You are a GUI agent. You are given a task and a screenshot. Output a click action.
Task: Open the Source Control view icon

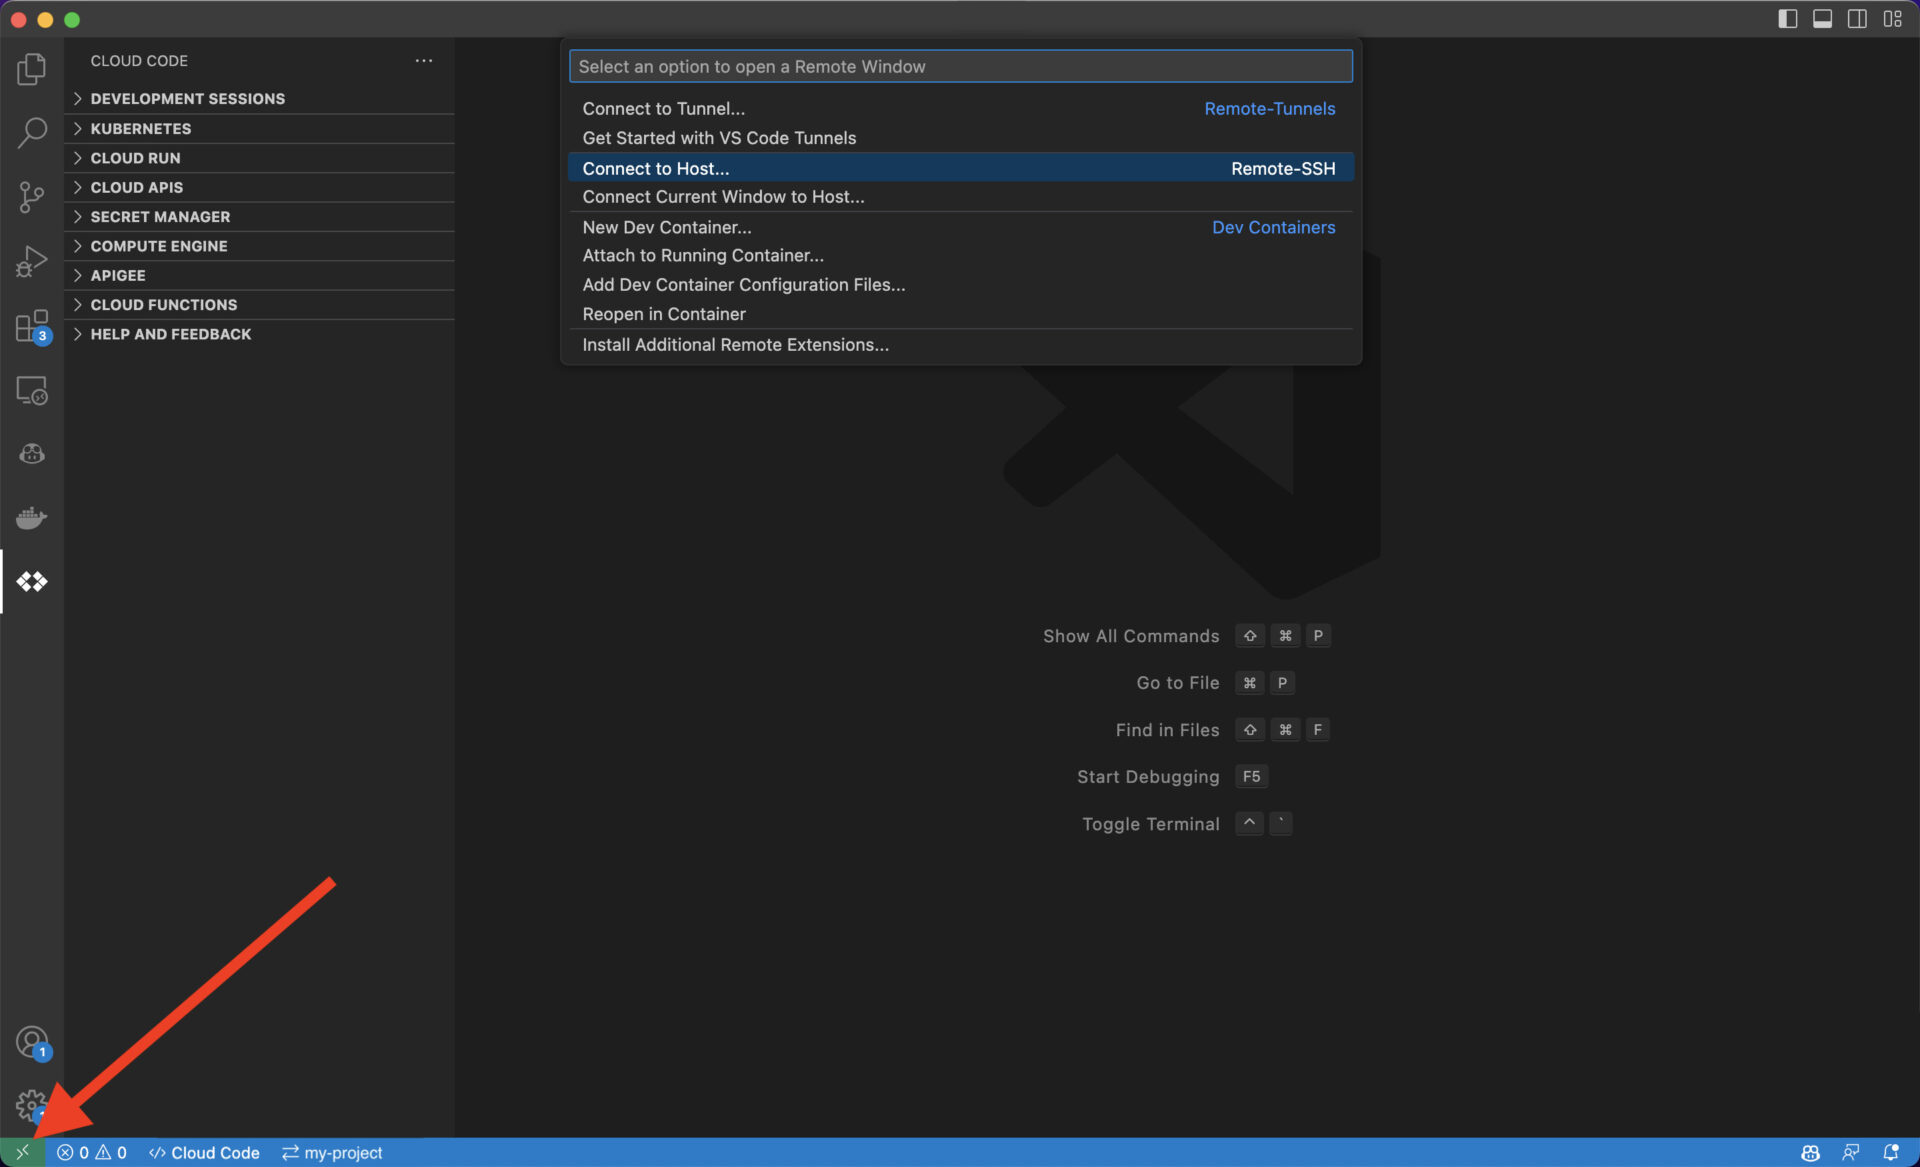[x=32, y=196]
